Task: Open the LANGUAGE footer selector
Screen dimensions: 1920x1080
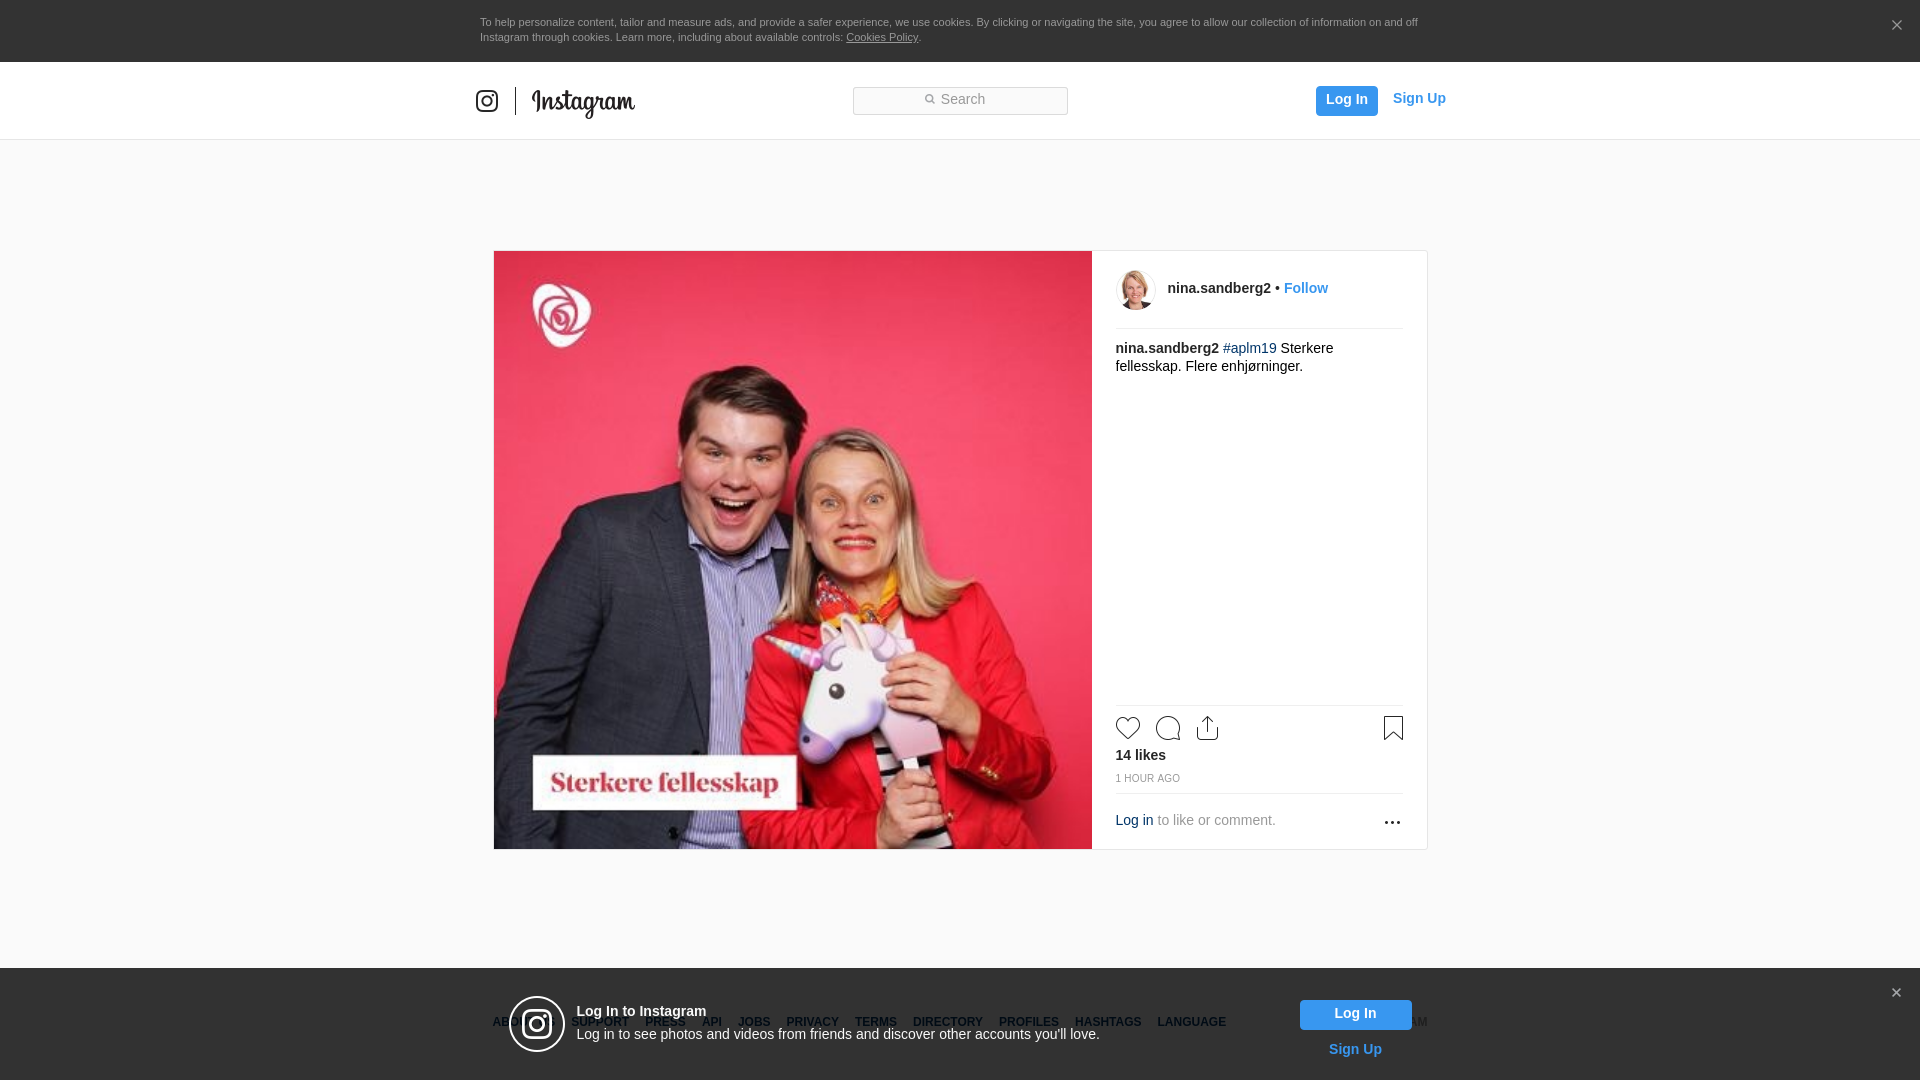Action: [1192, 1022]
